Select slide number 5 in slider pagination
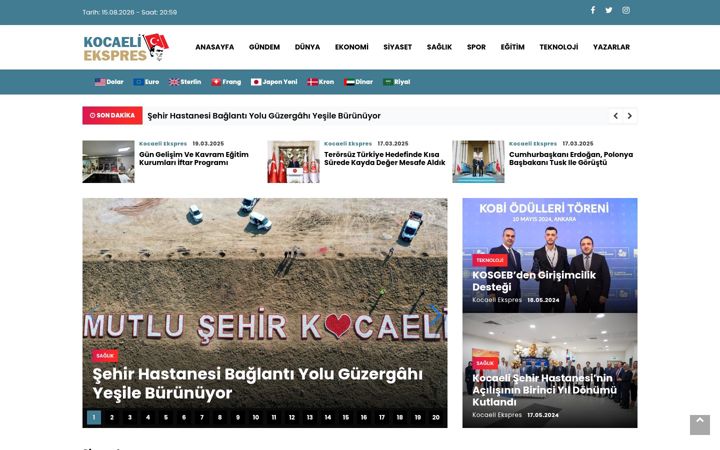720x450 pixels. click(166, 417)
